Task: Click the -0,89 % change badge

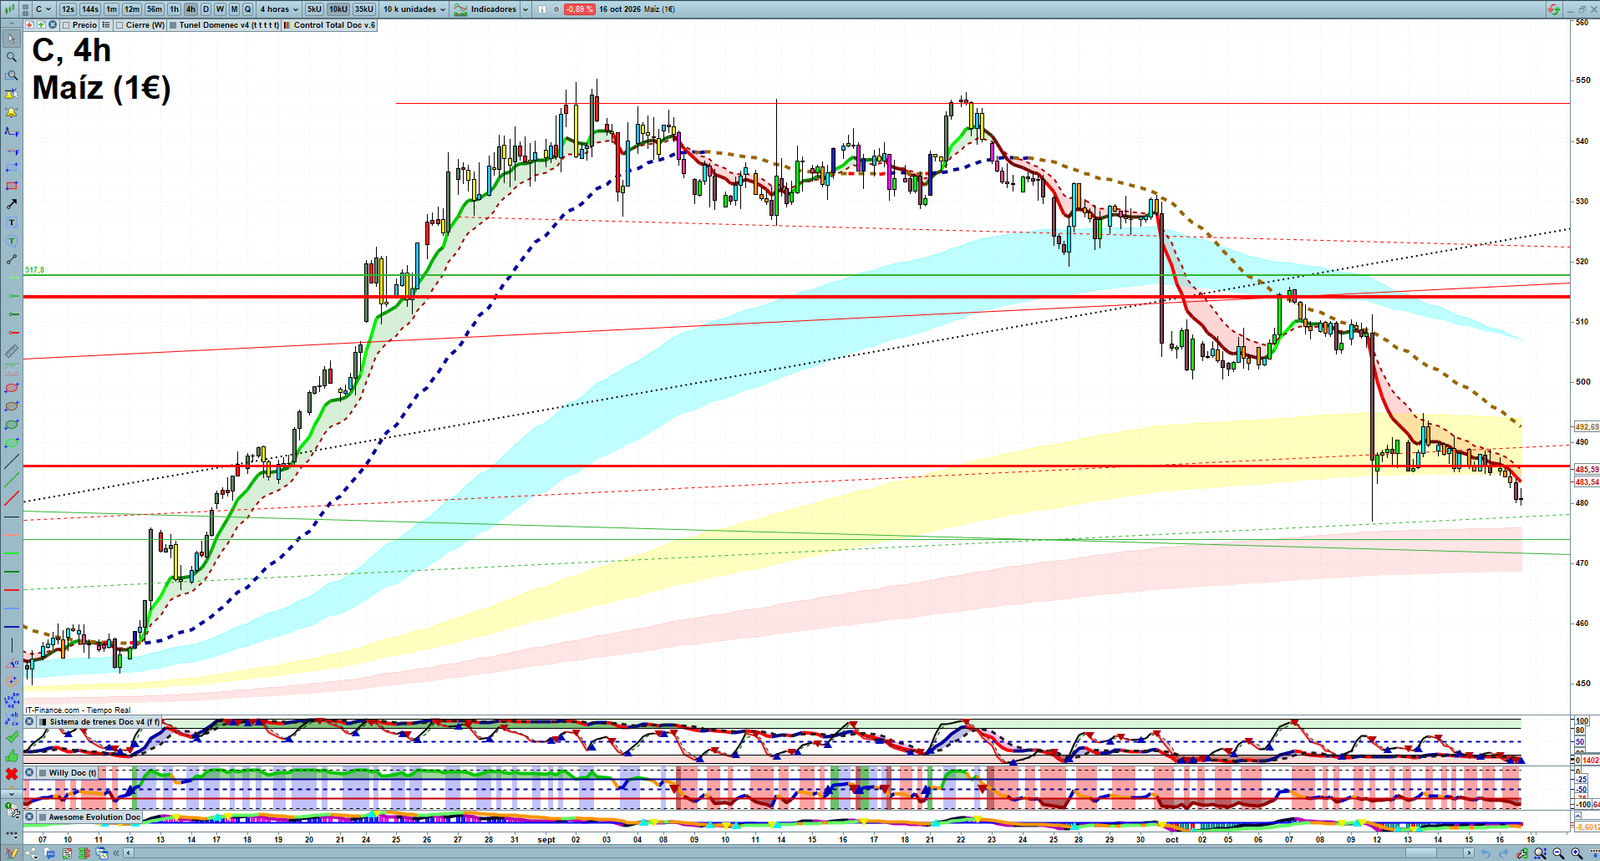Action: tap(579, 9)
